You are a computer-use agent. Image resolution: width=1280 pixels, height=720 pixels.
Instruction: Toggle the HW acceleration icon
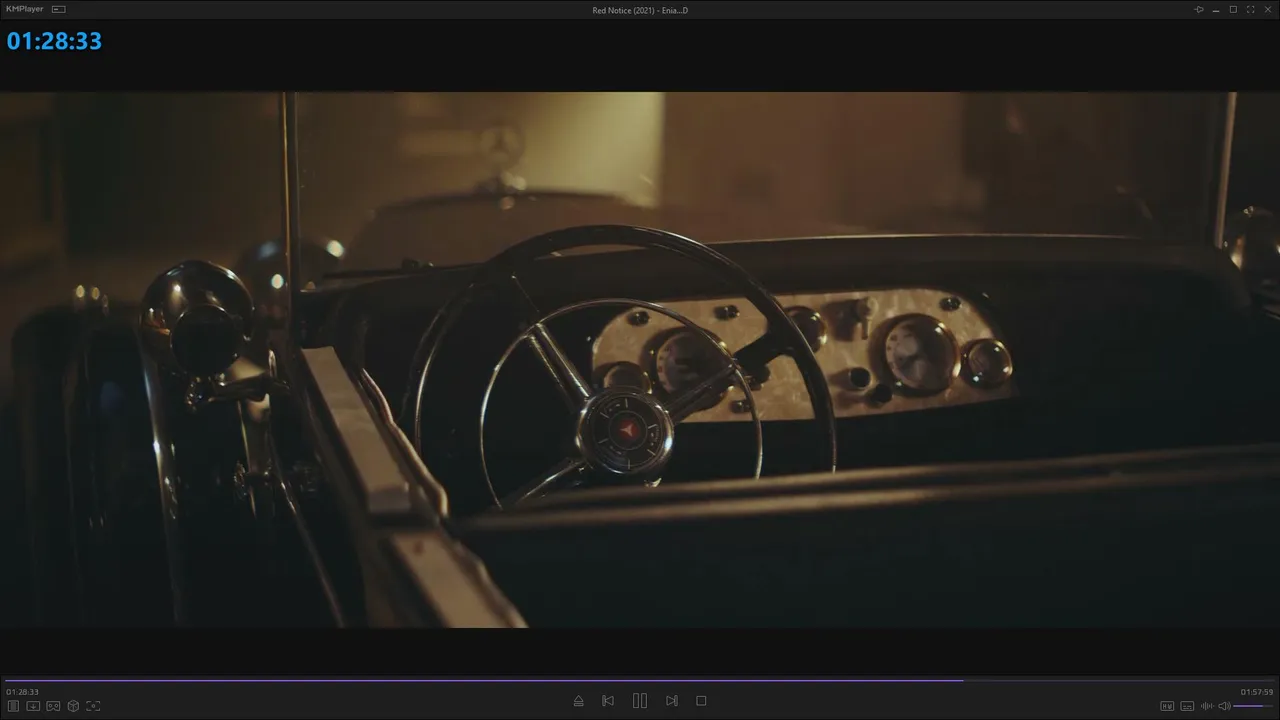click(x=1167, y=706)
